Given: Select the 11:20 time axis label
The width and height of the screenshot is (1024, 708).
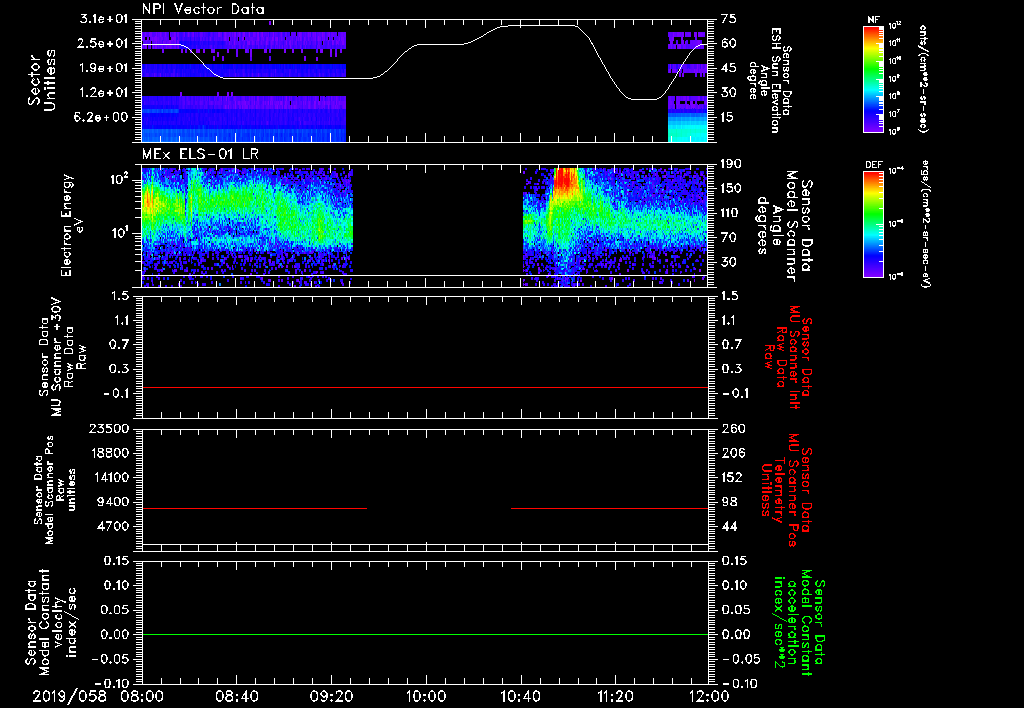Looking at the screenshot, I should tap(615, 696).
